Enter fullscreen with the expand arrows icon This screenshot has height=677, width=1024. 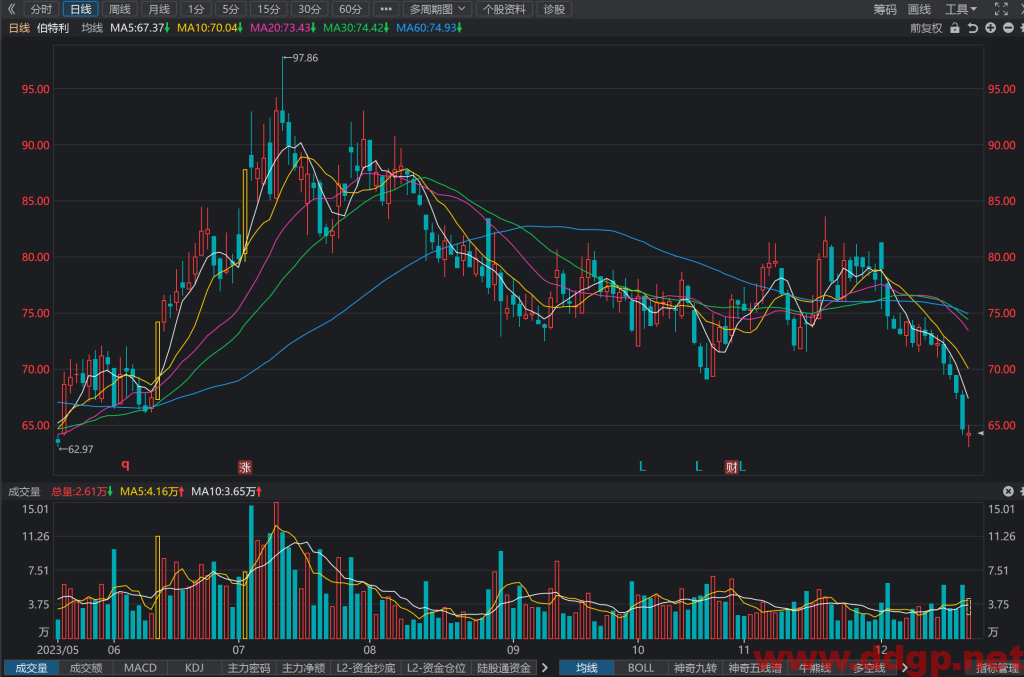pyautogui.click(x=1001, y=9)
